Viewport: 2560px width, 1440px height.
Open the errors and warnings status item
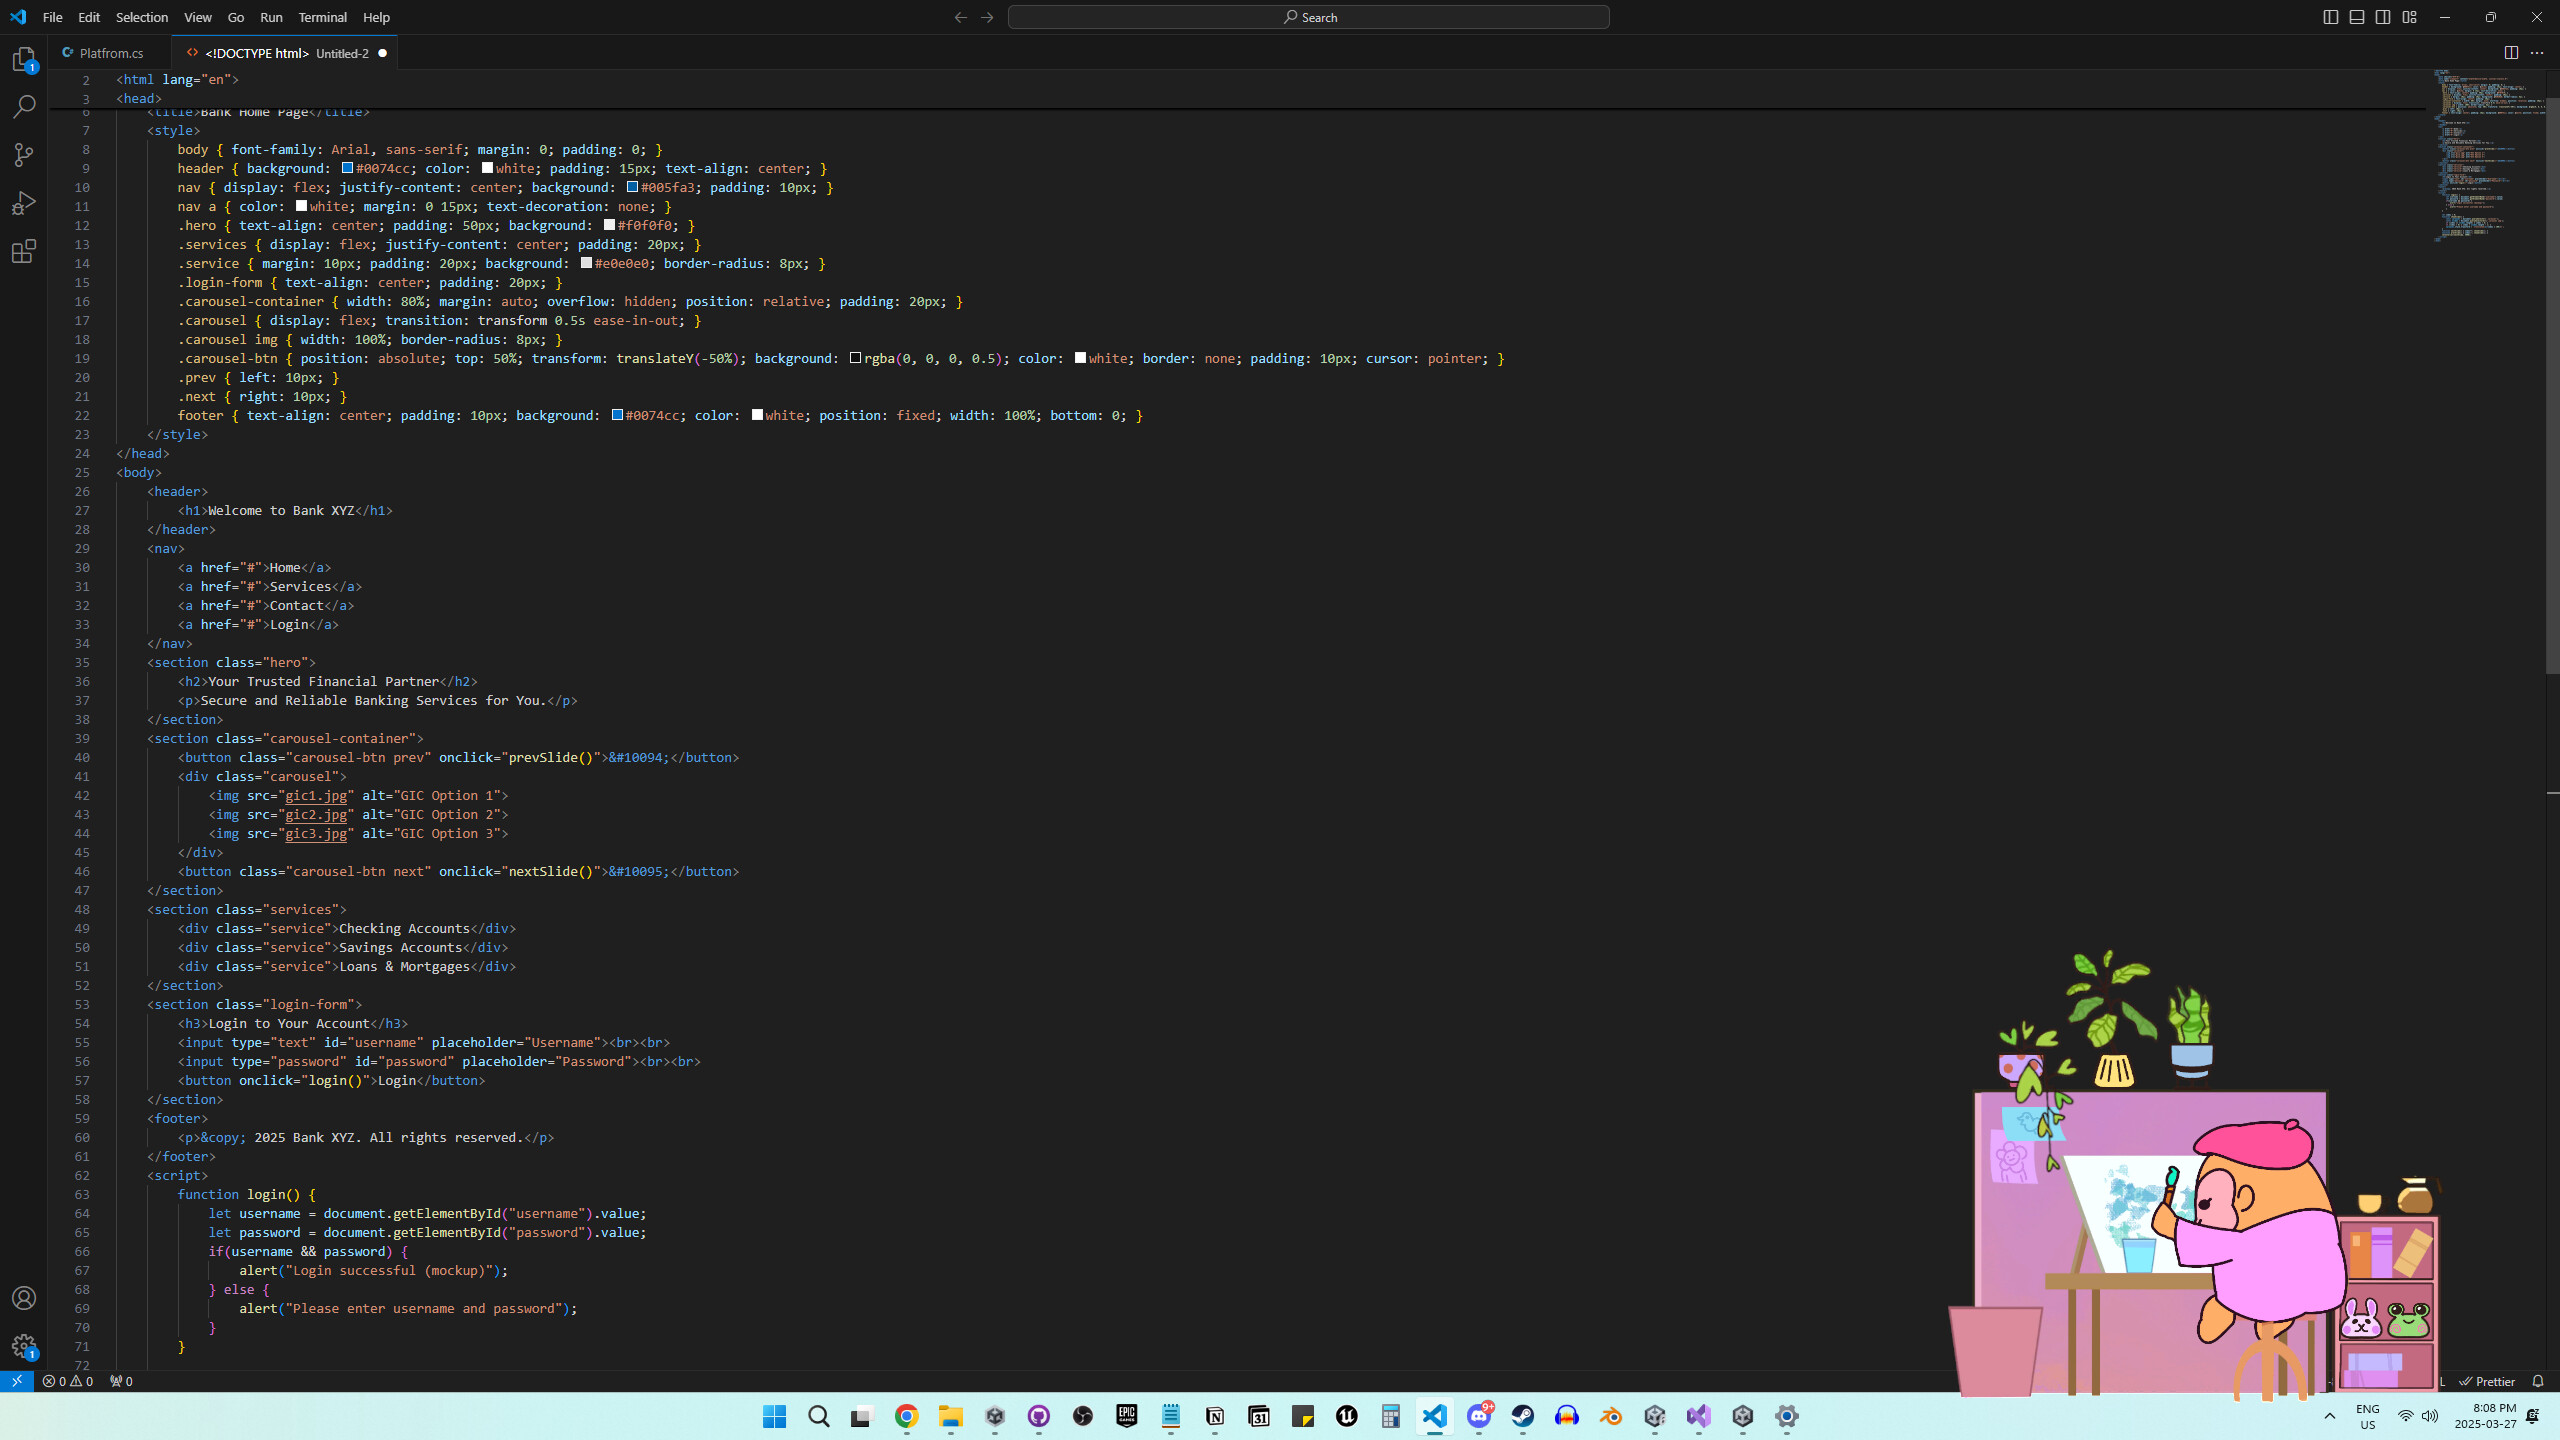coord(70,1380)
